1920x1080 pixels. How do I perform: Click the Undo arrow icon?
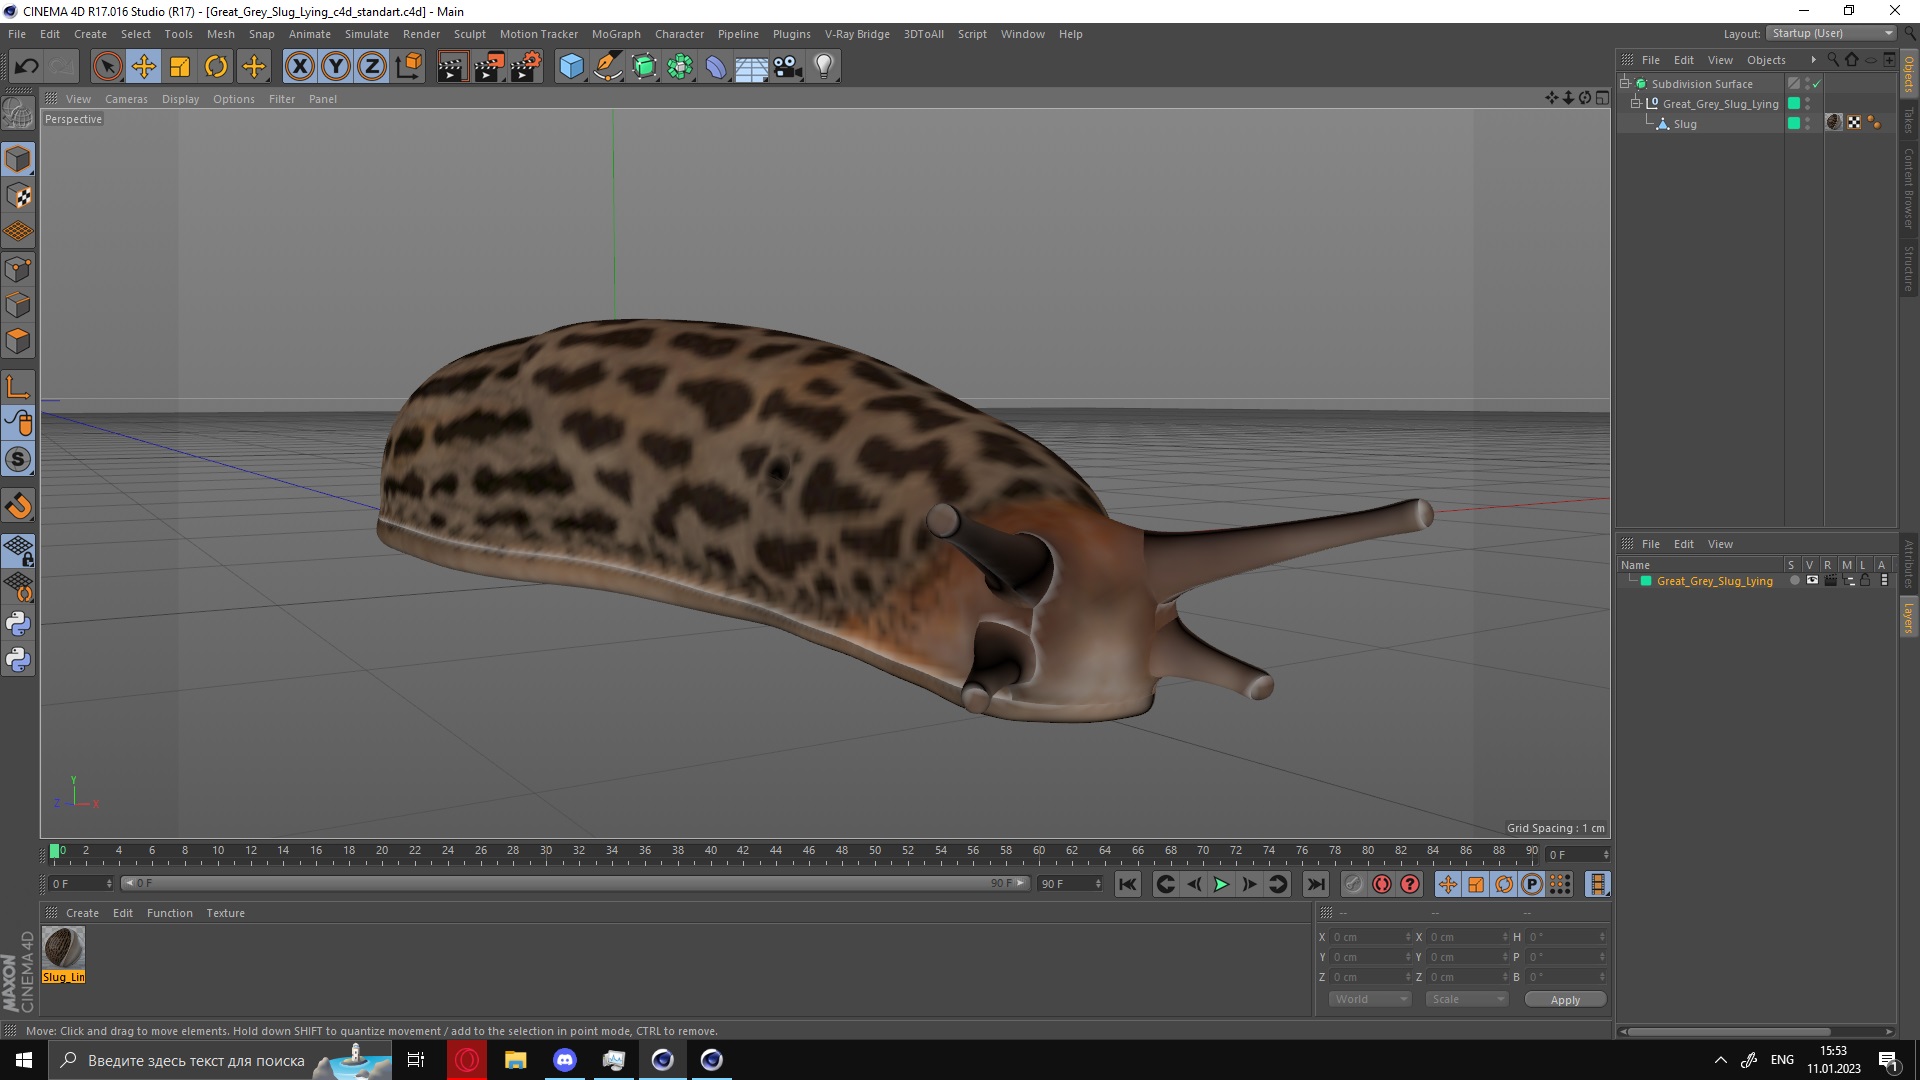click(x=26, y=67)
